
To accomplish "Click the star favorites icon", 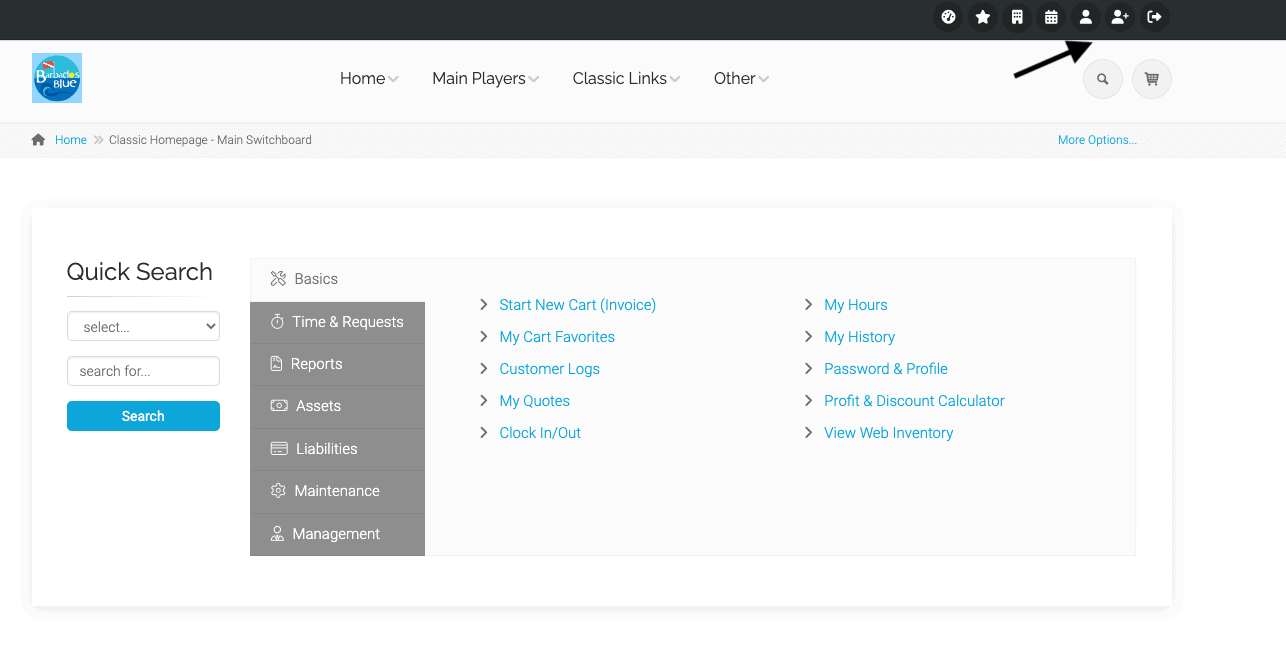I will point(983,17).
